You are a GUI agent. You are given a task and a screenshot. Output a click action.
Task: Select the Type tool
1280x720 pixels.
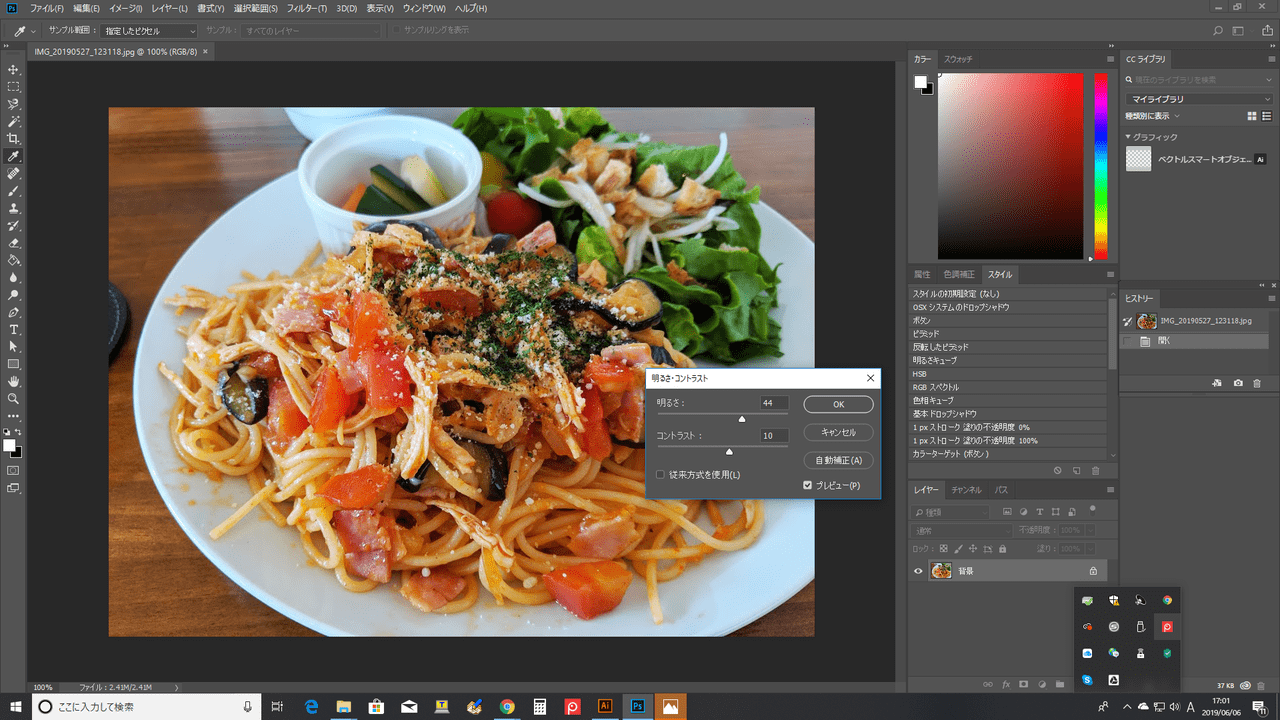(x=14, y=329)
